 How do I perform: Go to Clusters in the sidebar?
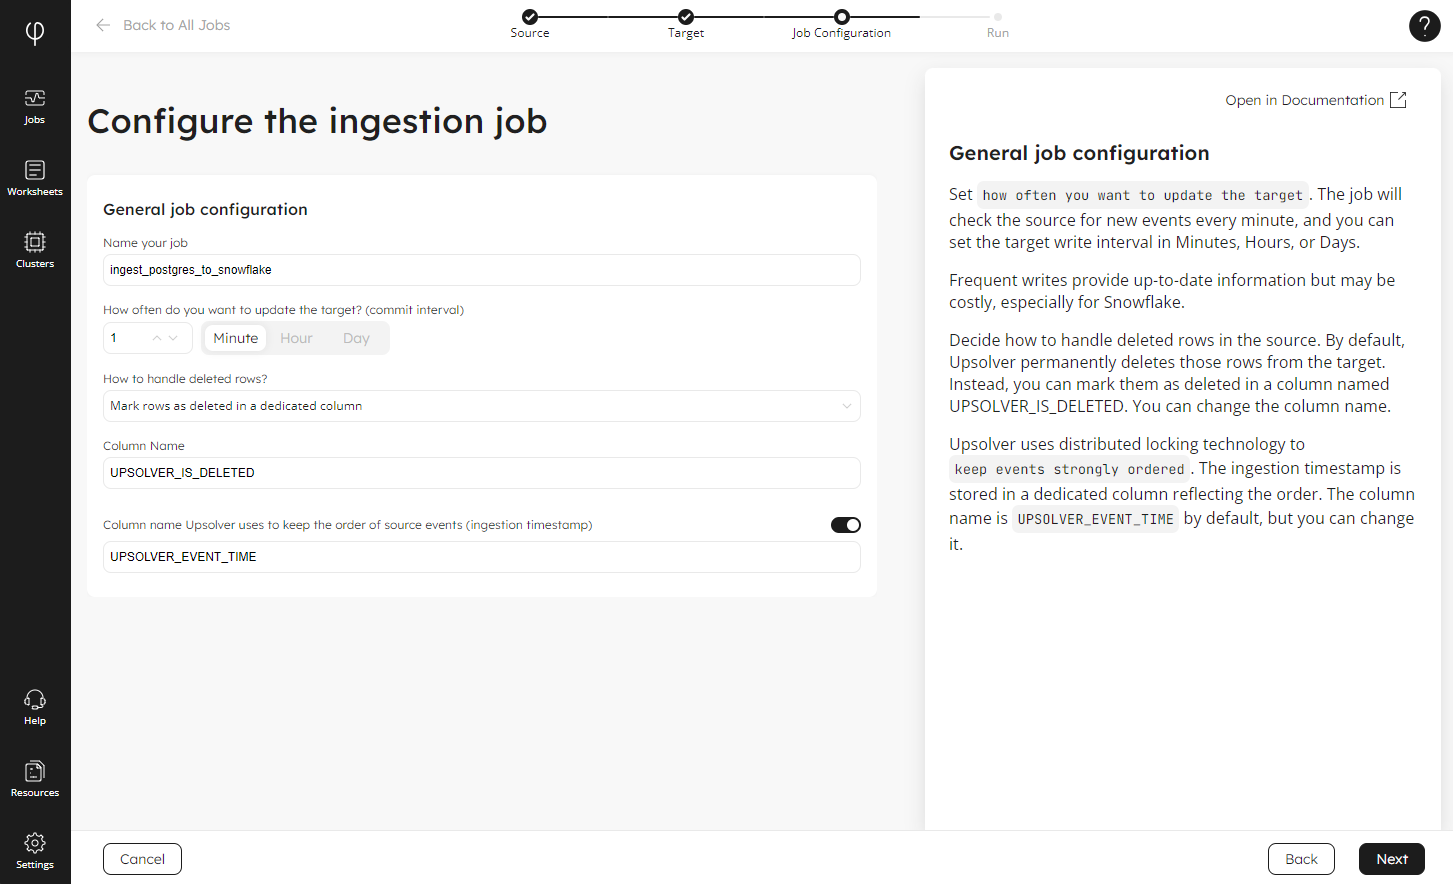tap(35, 250)
